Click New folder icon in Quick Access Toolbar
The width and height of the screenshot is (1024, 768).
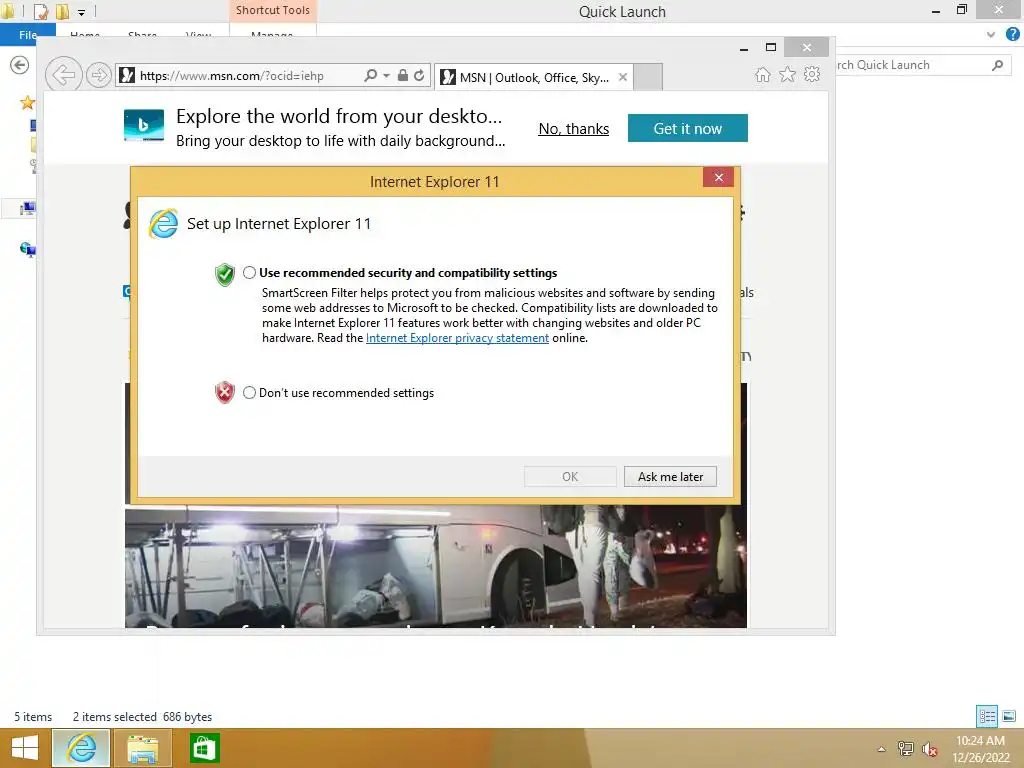pos(63,11)
